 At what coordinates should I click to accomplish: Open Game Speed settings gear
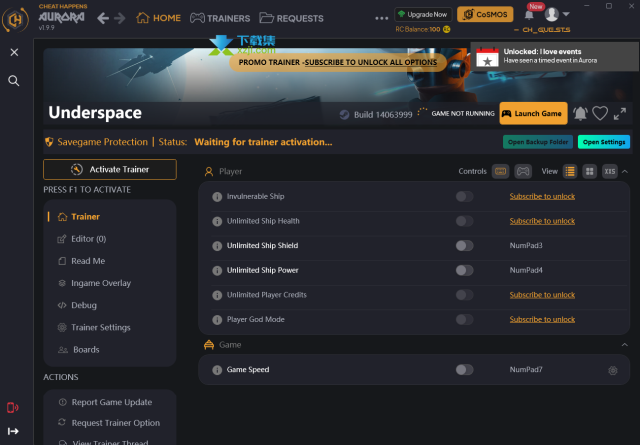pos(613,370)
